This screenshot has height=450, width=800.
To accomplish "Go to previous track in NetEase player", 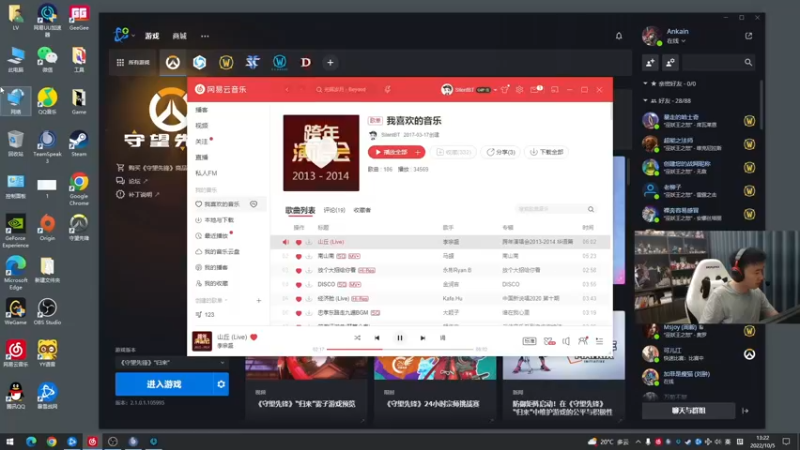I will pyautogui.click(x=377, y=338).
